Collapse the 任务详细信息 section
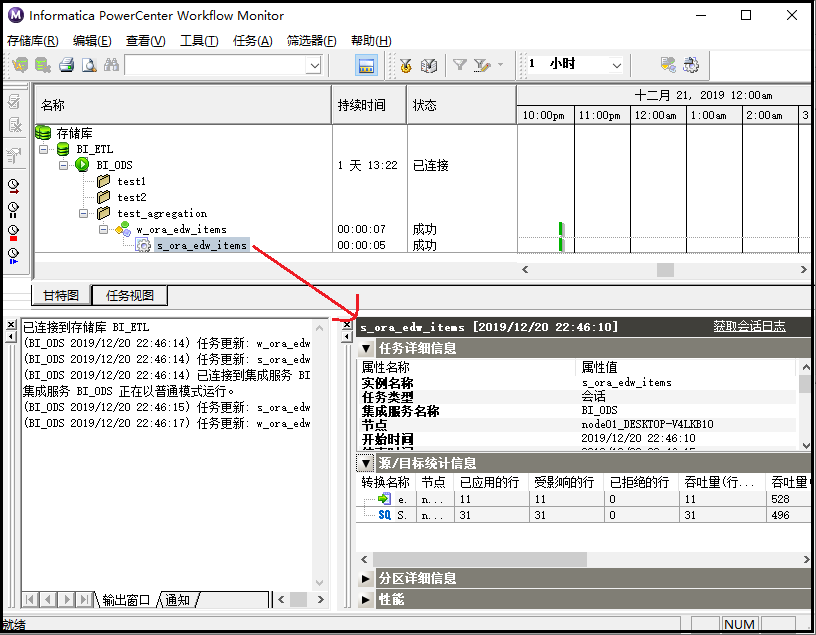The image size is (816, 635). click(366, 348)
